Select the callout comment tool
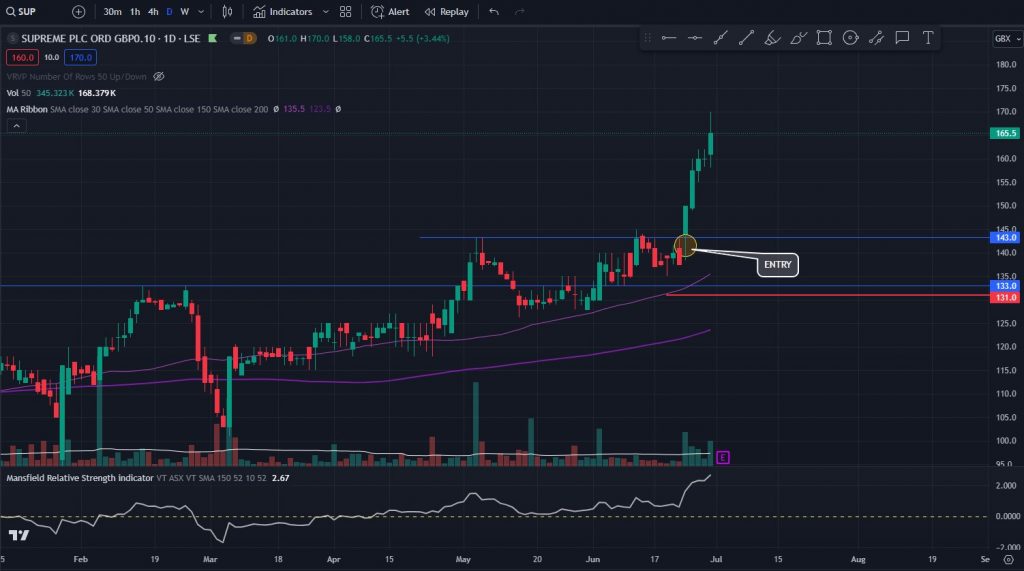The height and width of the screenshot is (571, 1024). click(902, 38)
